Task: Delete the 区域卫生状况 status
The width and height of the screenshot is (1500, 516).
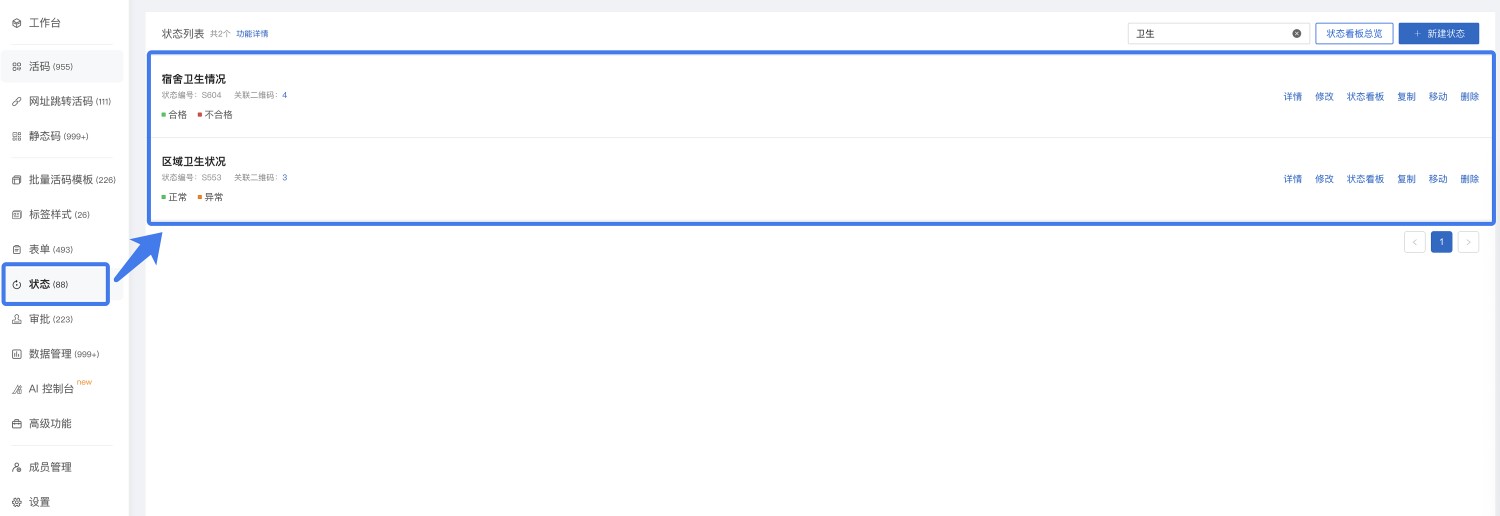Action: point(1469,179)
